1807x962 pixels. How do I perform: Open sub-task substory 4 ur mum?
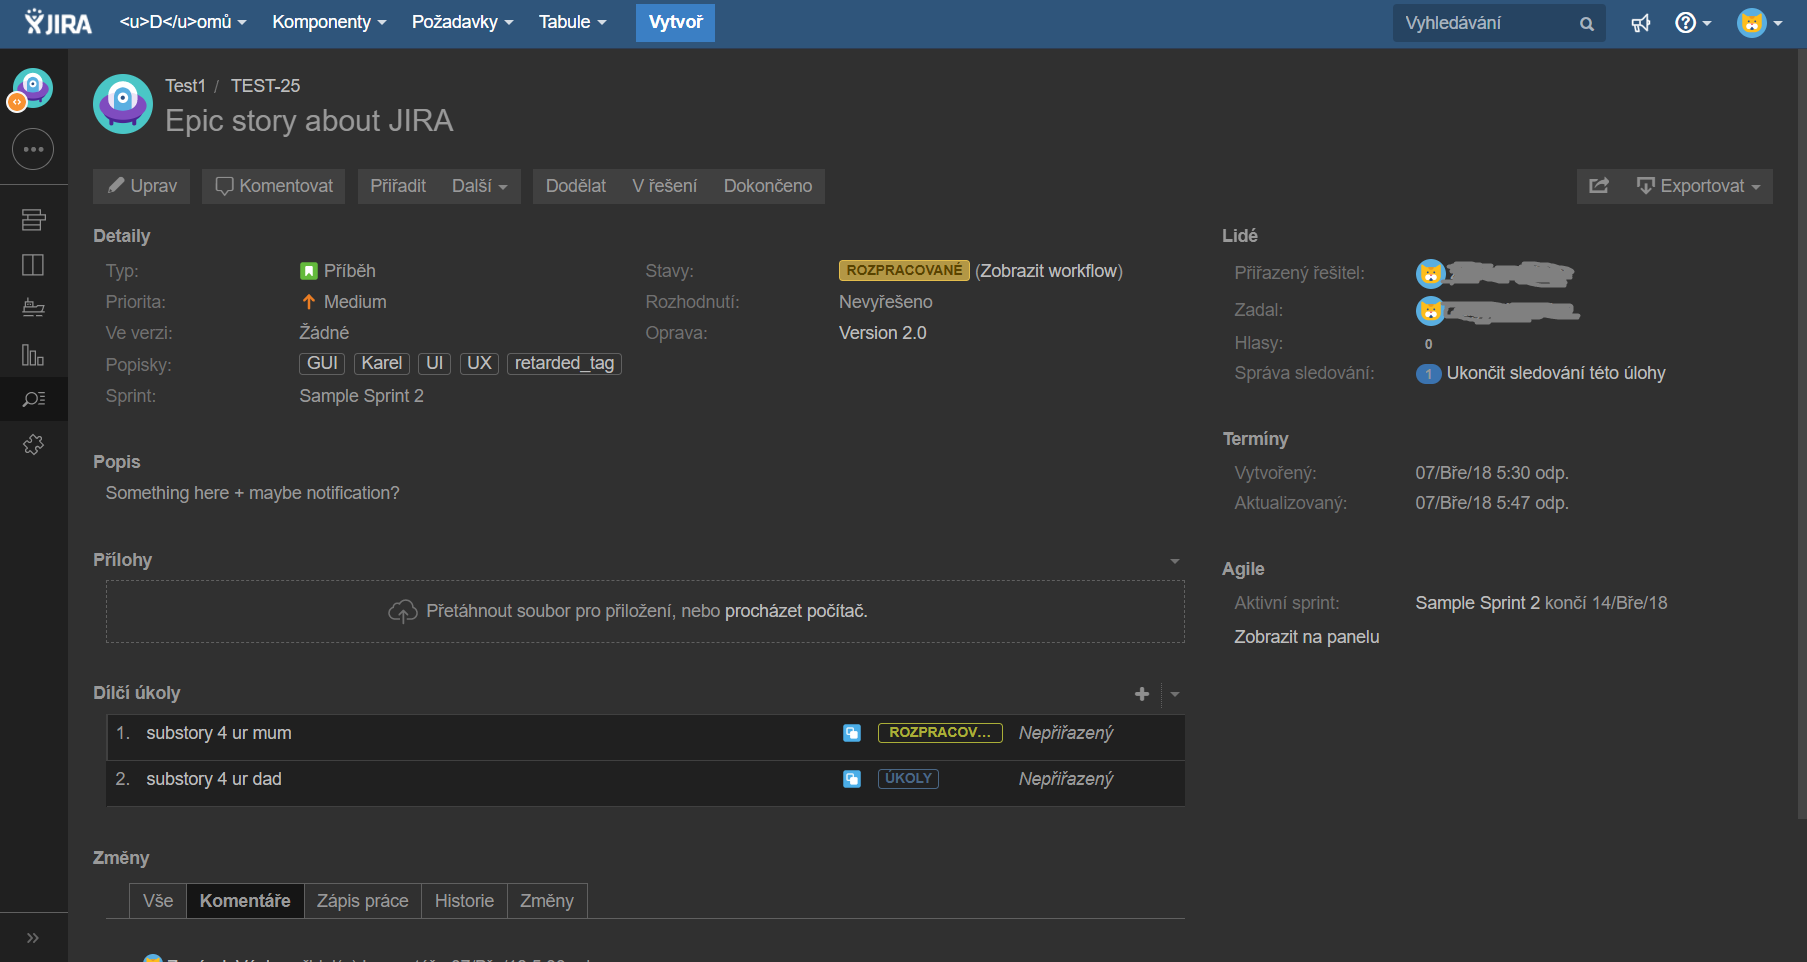click(219, 733)
